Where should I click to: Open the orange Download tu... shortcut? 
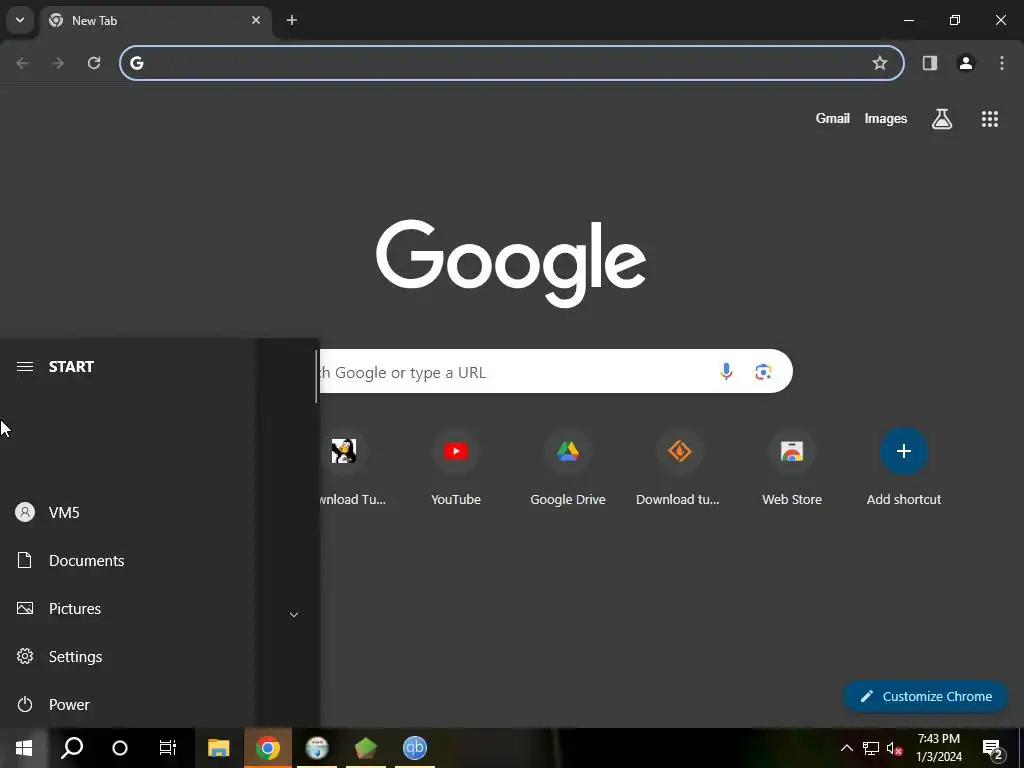[x=679, y=468]
